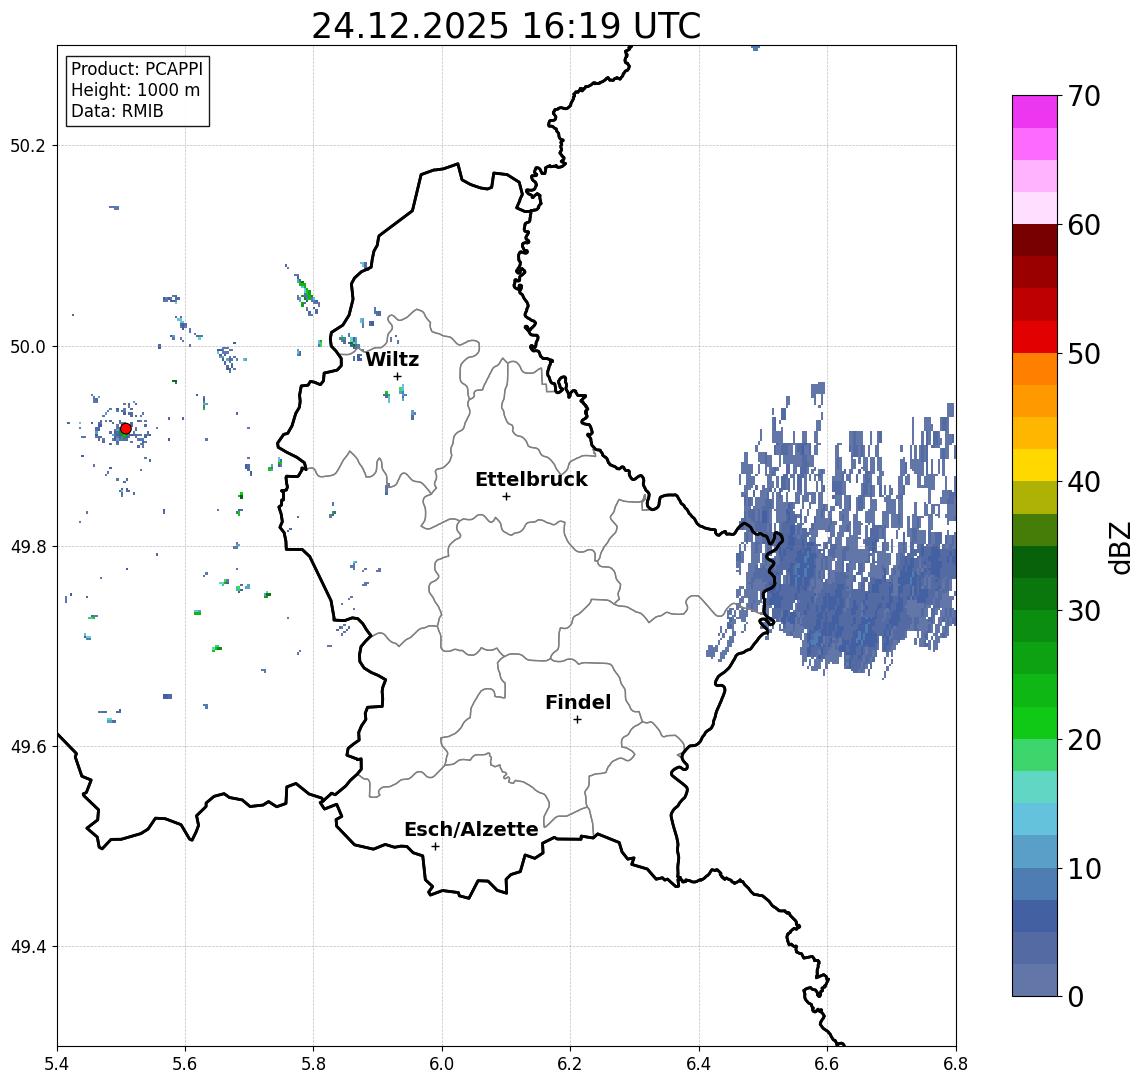Click the cross marker below Findel
This screenshot has width=1145, height=1084.
click(x=577, y=720)
